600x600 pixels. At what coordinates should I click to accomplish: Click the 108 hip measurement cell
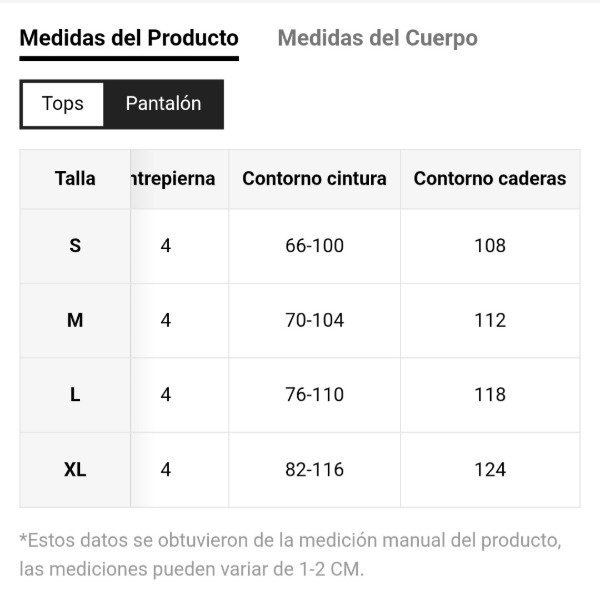(x=490, y=246)
